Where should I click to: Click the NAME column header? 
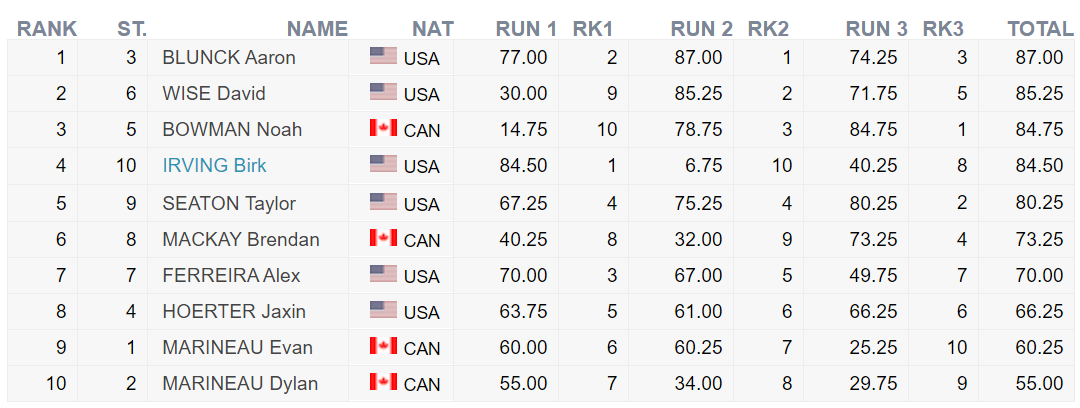[317, 29]
